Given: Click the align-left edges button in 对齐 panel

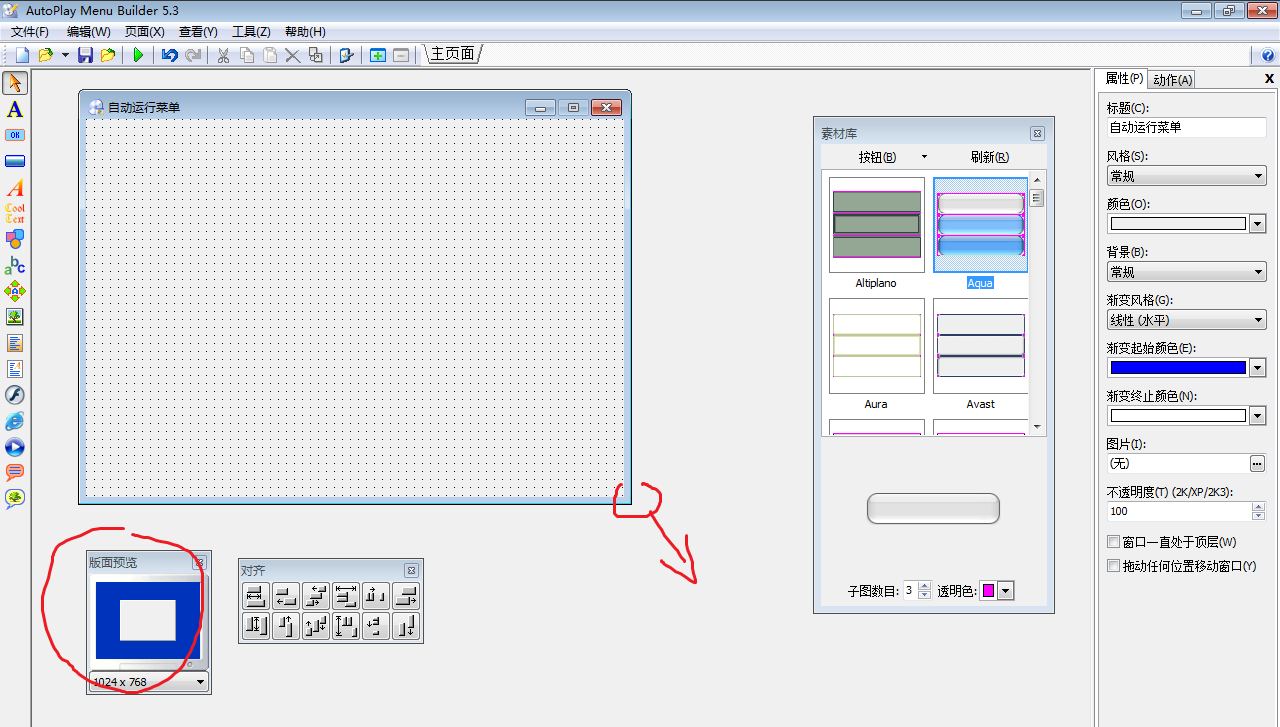Looking at the screenshot, I should pyautogui.click(x=286, y=597).
